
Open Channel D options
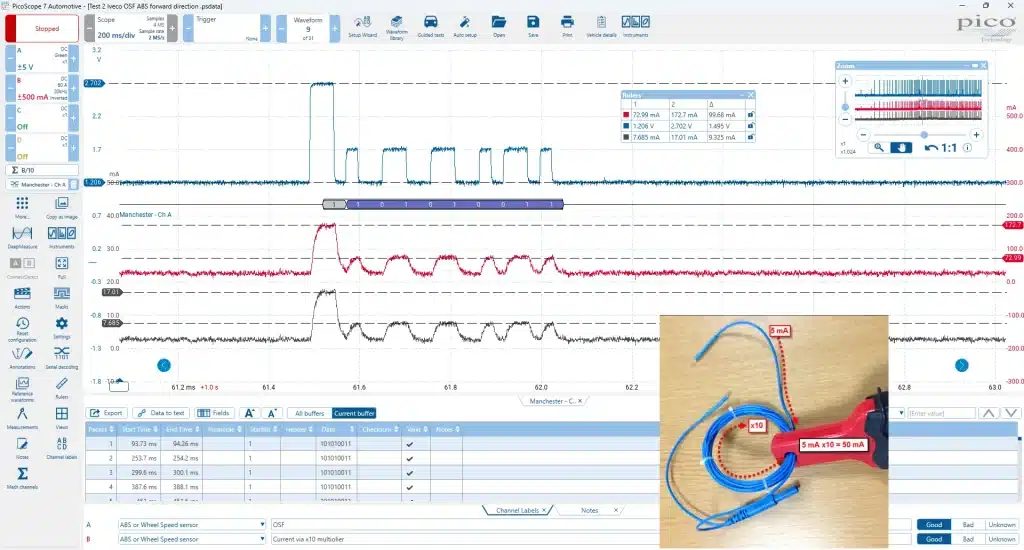pyautogui.click(x=42, y=148)
